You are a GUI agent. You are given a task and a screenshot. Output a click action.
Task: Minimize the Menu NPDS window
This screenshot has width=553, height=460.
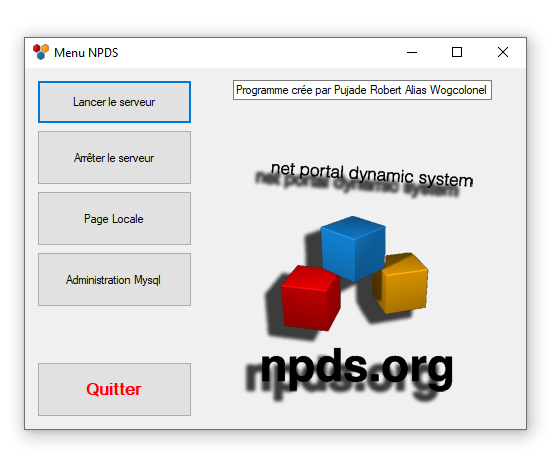click(412, 52)
